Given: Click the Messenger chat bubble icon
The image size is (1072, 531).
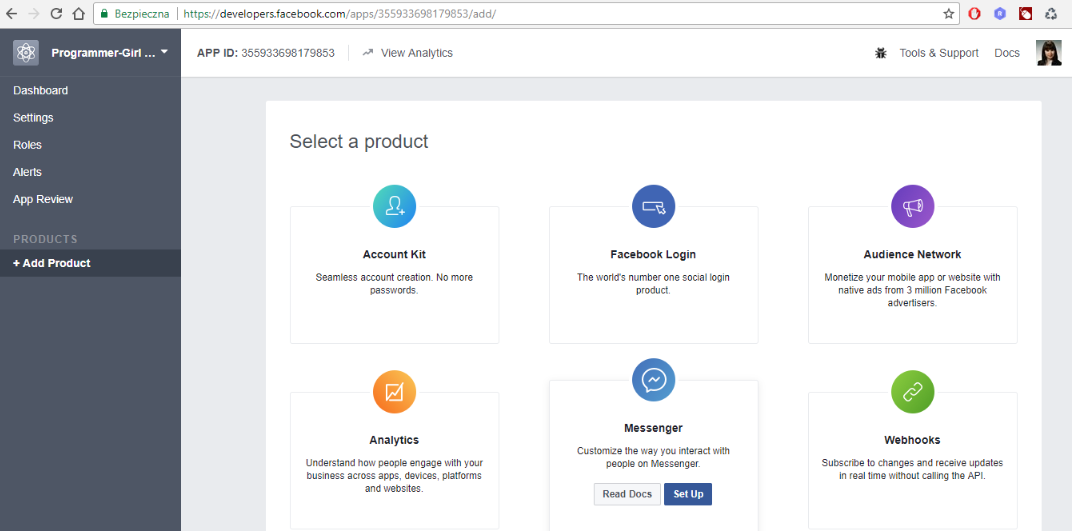Looking at the screenshot, I should [653, 380].
